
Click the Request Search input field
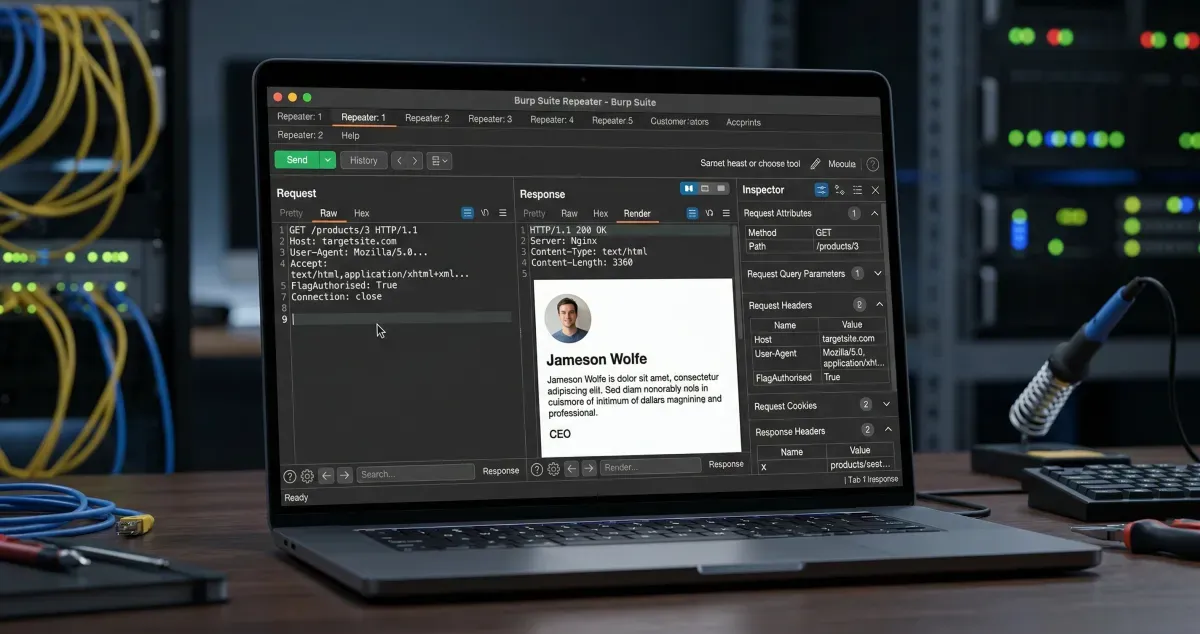pyautogui.click(x=415, y=474)
